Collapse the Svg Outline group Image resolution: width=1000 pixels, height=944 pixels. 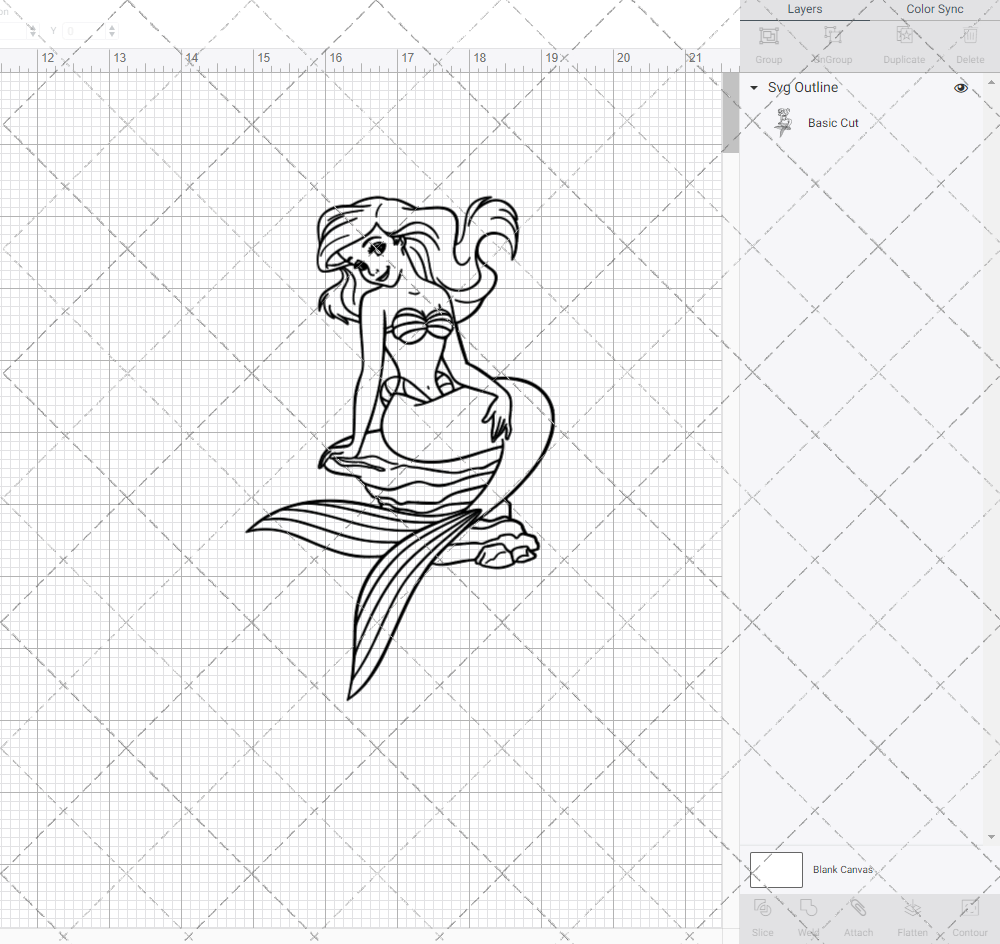(x=753, y=88)
